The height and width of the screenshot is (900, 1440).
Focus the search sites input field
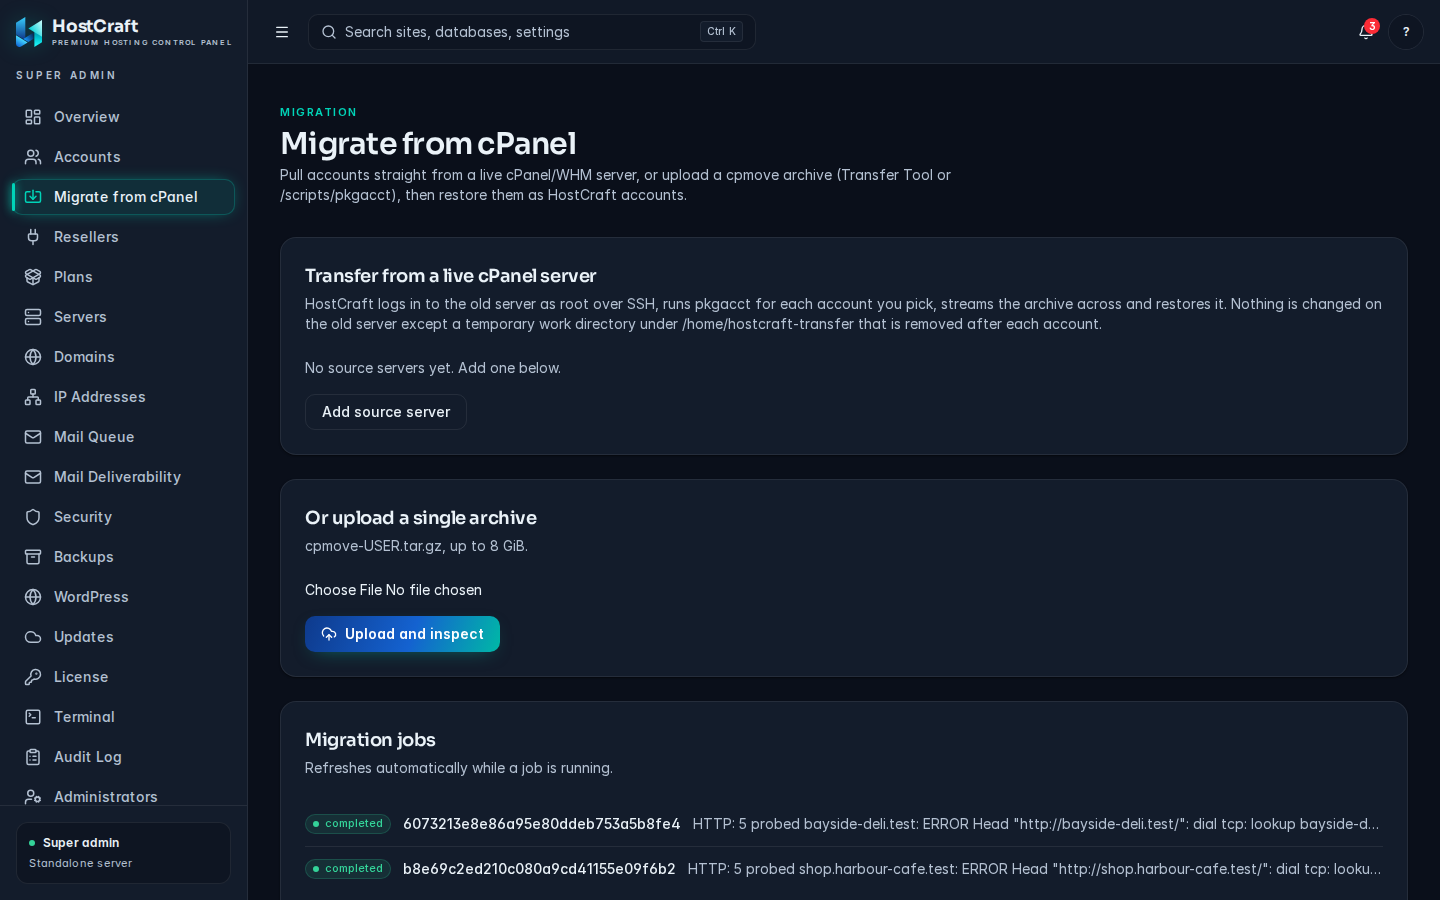(x=532, y=32)
